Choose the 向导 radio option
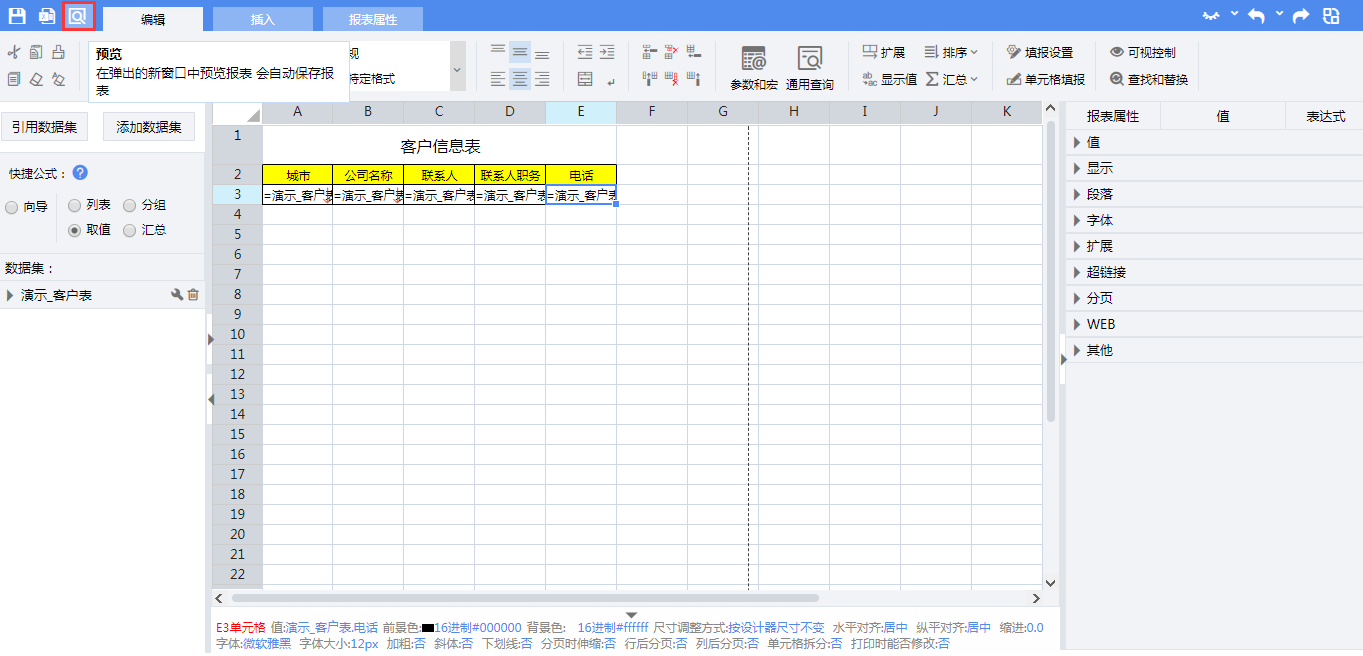 click(12, 208)
